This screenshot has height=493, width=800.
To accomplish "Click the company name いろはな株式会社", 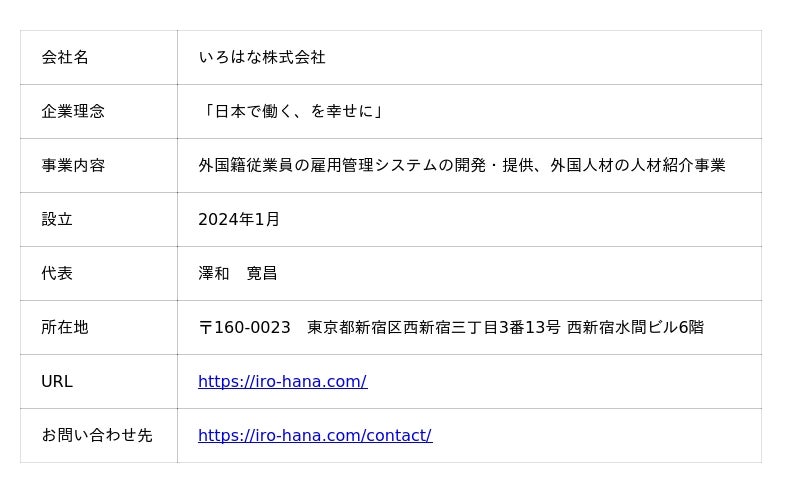I will (262, 58).
